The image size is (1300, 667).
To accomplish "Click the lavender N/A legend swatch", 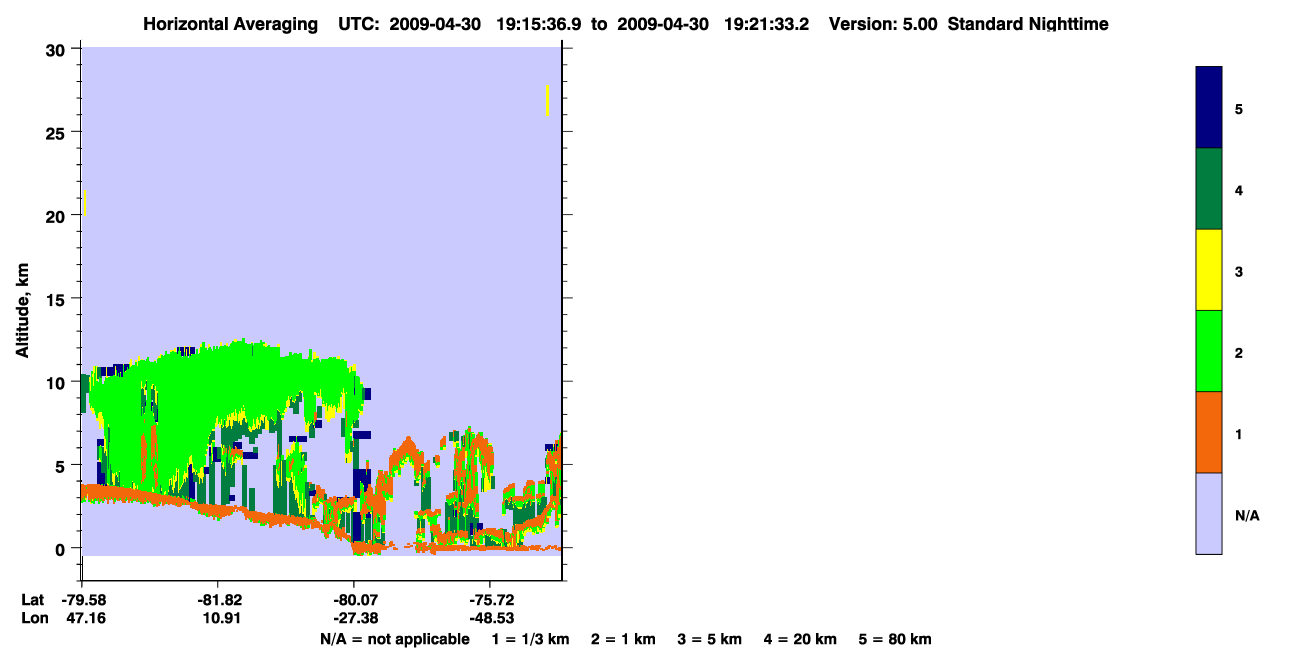I will tap(1209, 513).
